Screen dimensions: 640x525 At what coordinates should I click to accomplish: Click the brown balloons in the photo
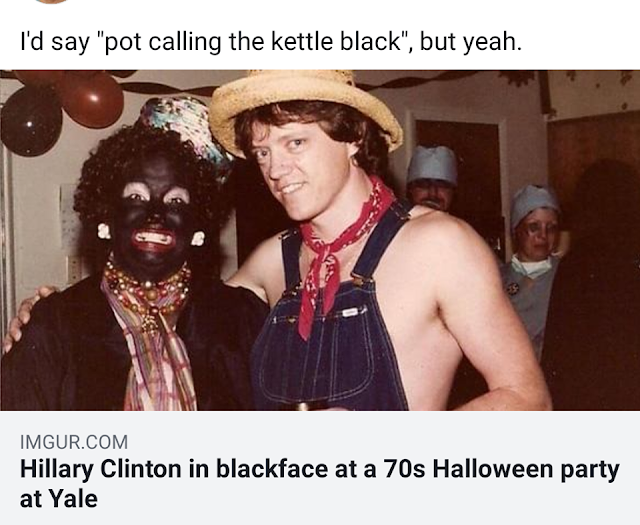tap(61, 111)
